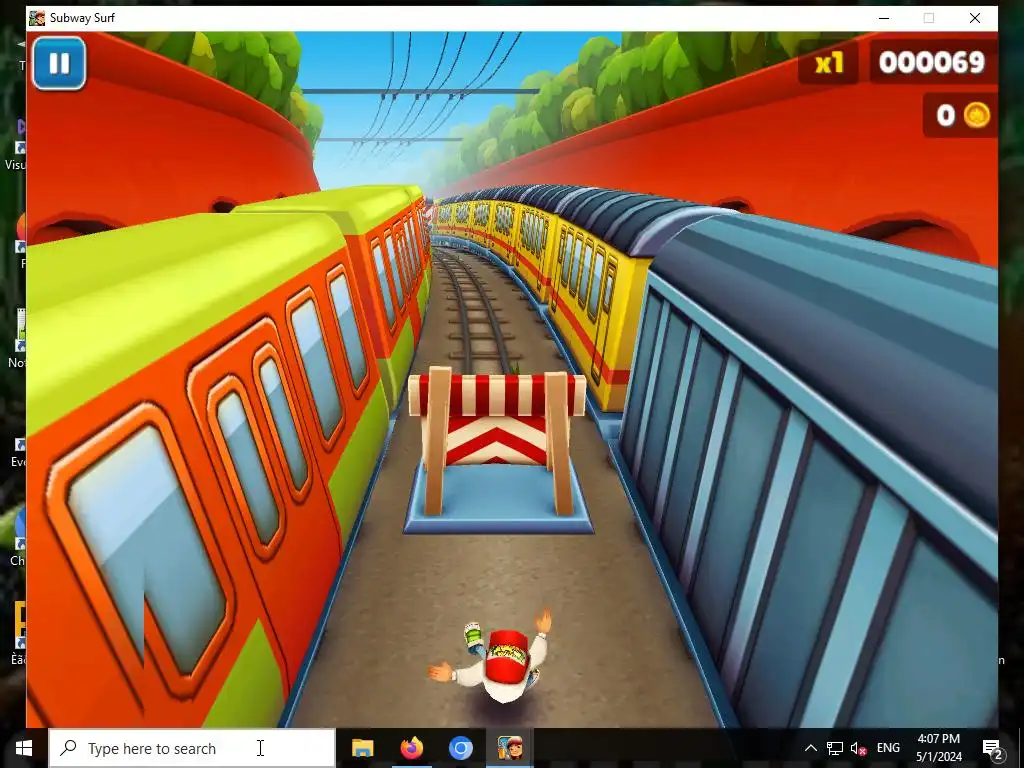This screenshot has height=768, width=1024.
Task: Switch input language via ENG indicator
Action: coord(888,748)
